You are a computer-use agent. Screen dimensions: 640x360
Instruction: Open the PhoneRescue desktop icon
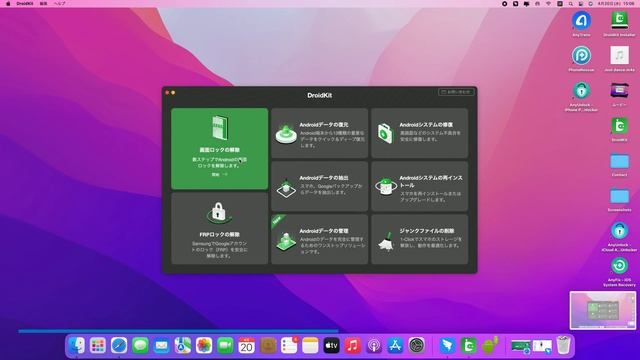[581, 59]
